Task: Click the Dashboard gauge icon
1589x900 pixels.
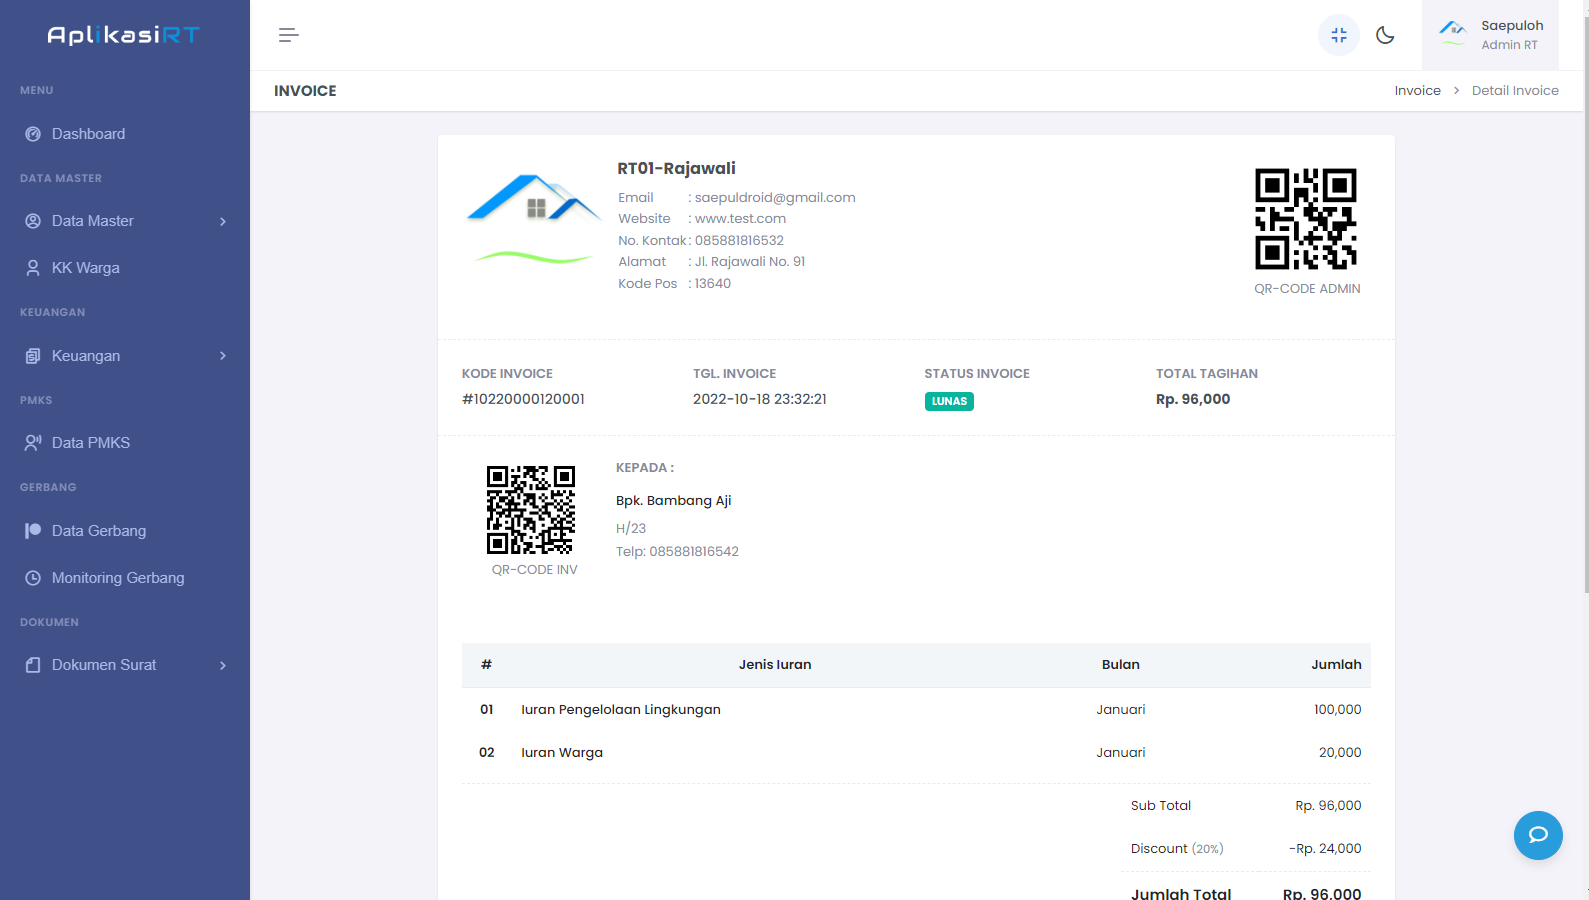Action: tap(33, 134)
